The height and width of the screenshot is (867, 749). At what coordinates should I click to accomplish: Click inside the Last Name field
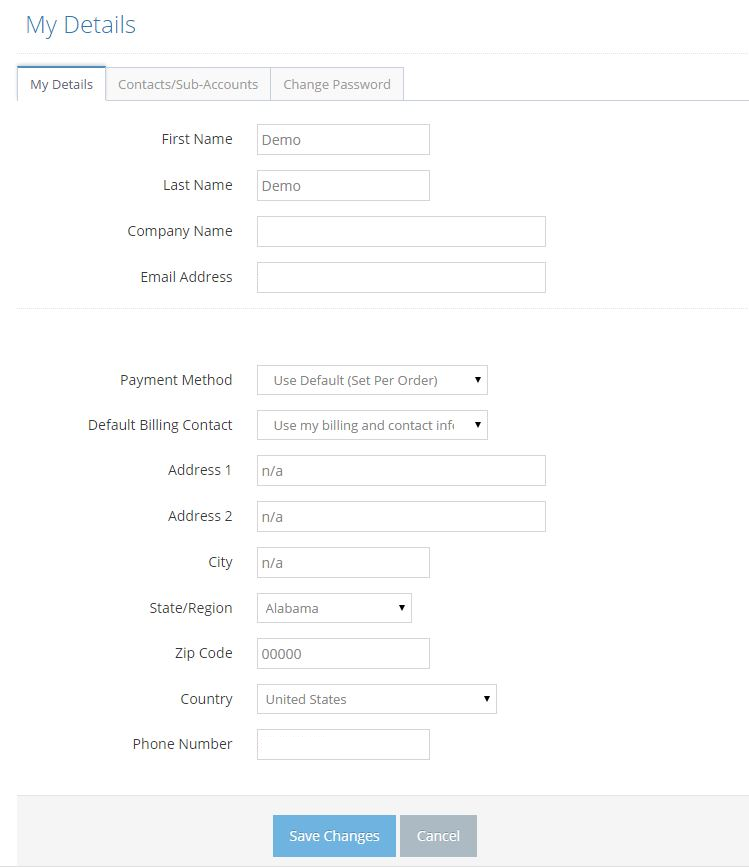(343, 185)
